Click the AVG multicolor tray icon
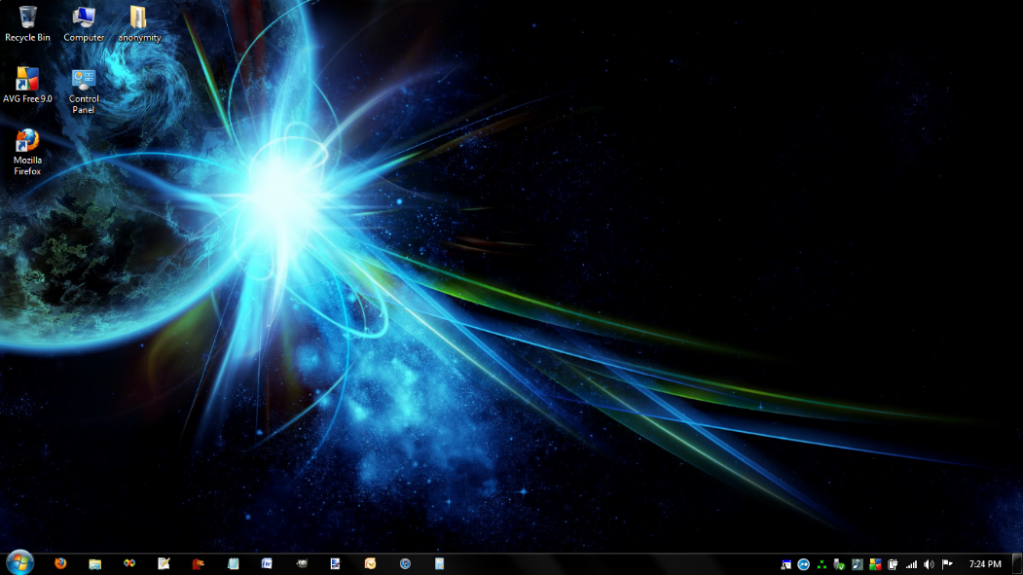Image resolution: width=1023 pixels, height=575 pixels. [x=875, y=564]
